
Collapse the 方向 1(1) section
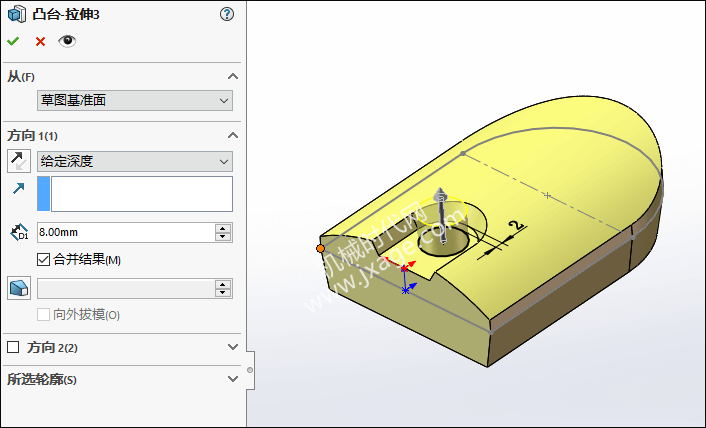tap(233, 135)
